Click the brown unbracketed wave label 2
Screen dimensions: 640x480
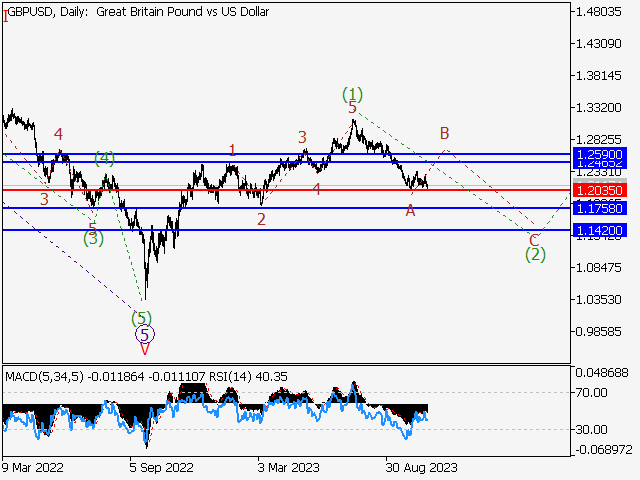click(261, 220)
